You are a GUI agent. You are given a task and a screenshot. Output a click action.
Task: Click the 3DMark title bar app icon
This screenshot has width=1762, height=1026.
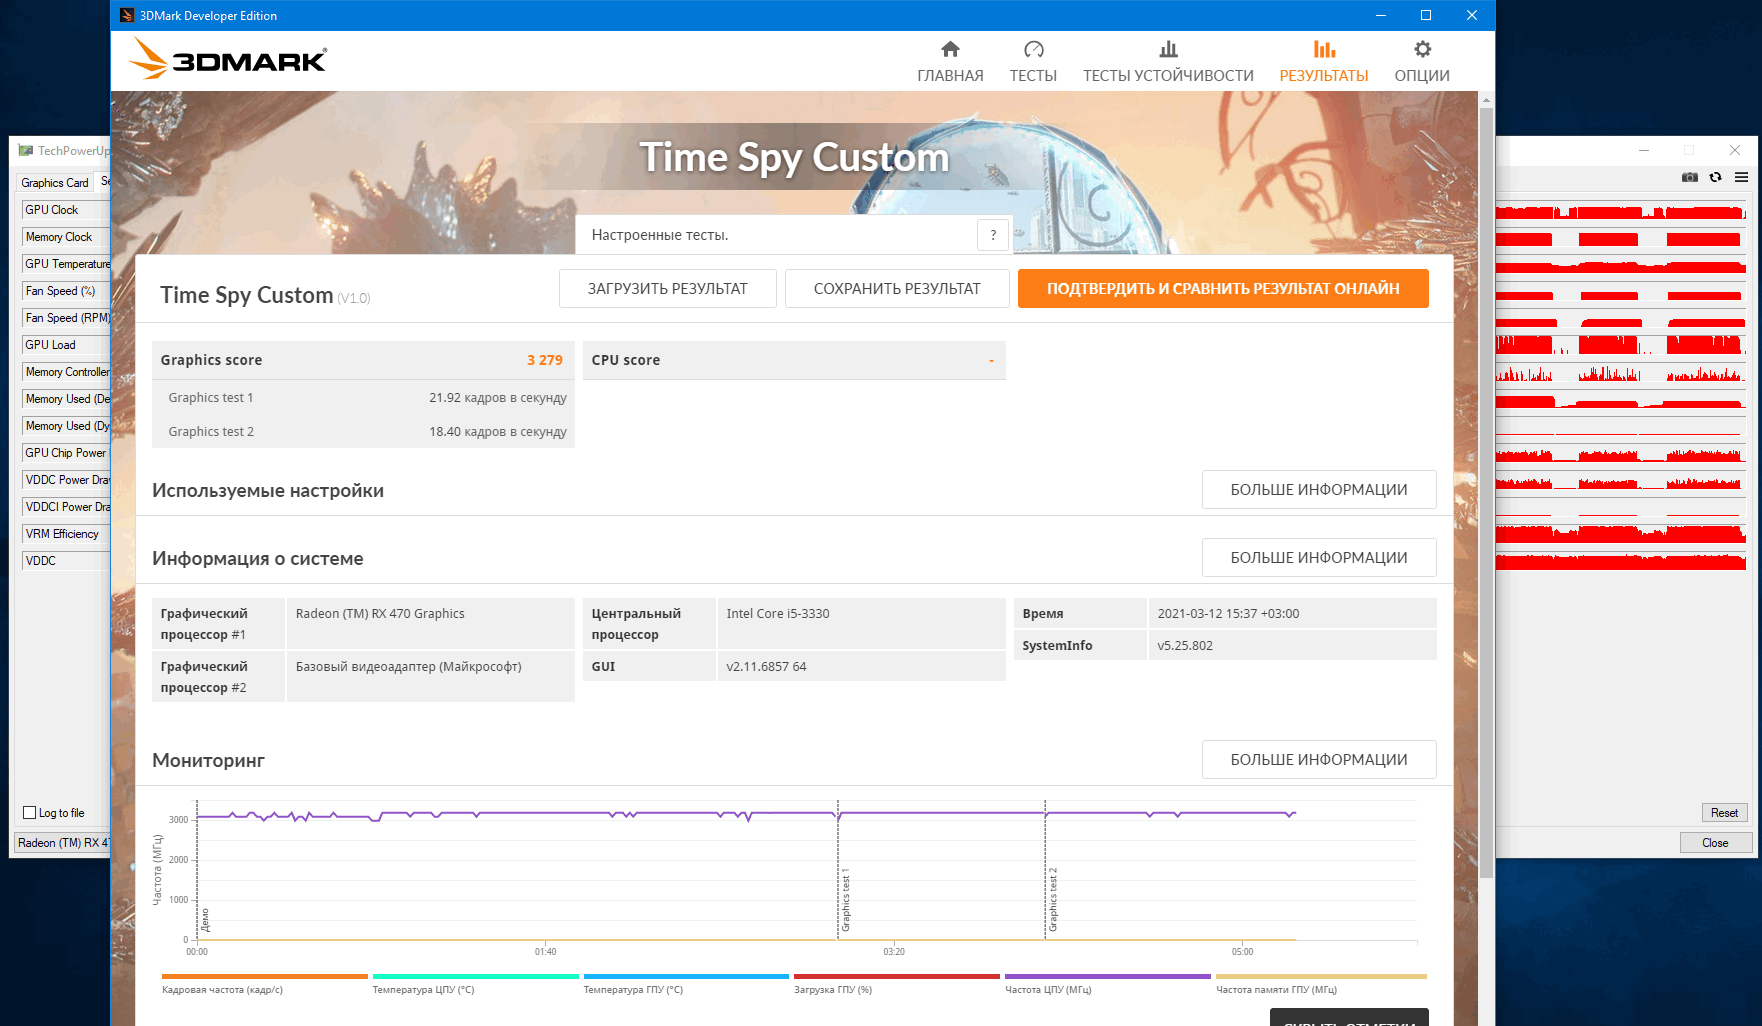point(127,15)
